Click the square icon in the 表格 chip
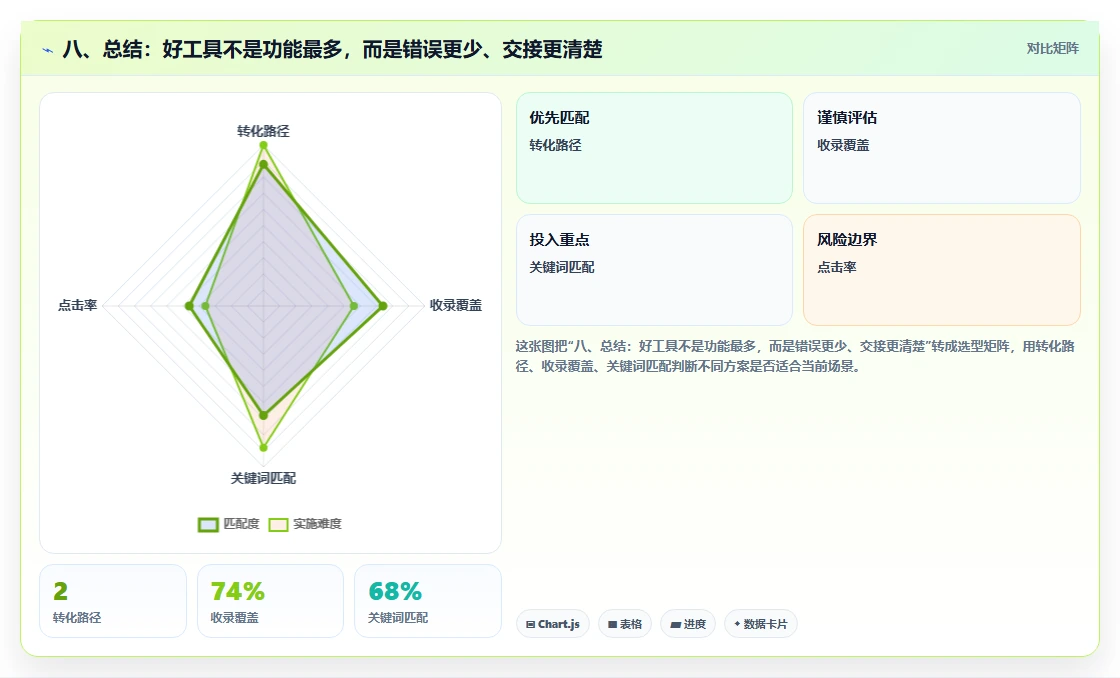 (612, 624)
